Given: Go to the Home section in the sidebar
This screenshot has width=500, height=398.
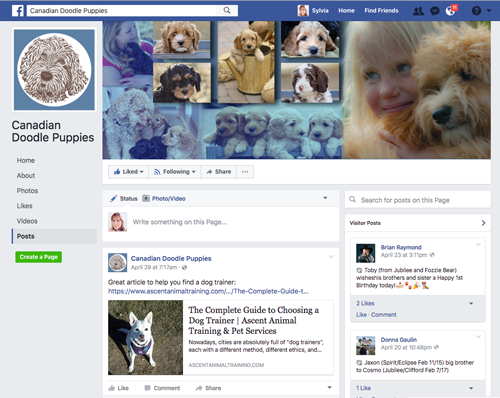Looking at the screenshot, I should (x=26, y=160).
